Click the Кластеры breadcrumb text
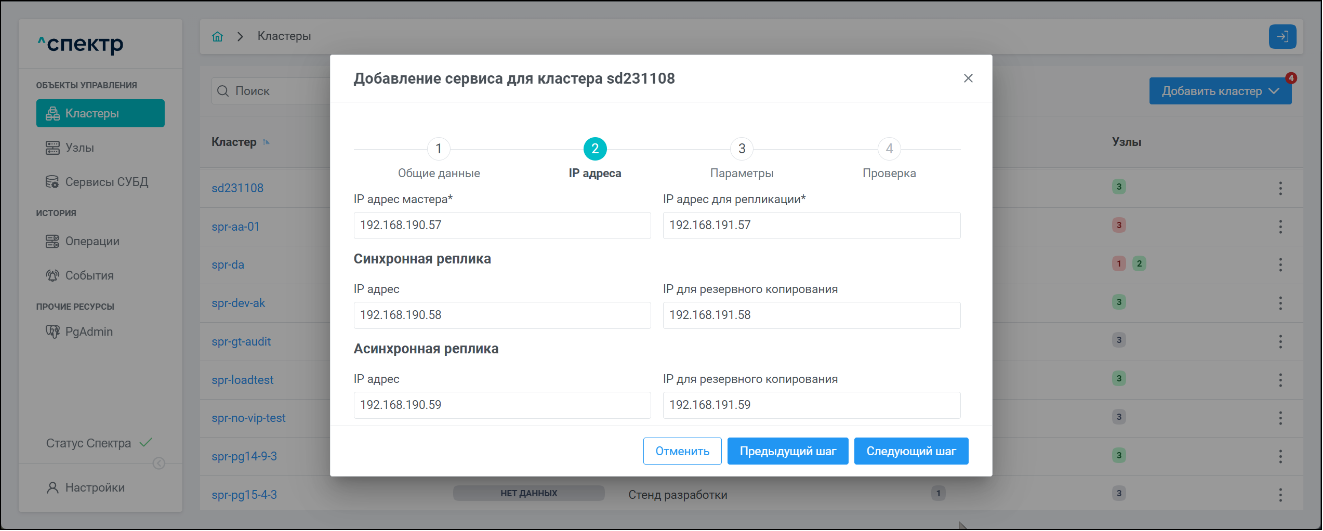This screenshot has height=531, width=1323. 284,36
